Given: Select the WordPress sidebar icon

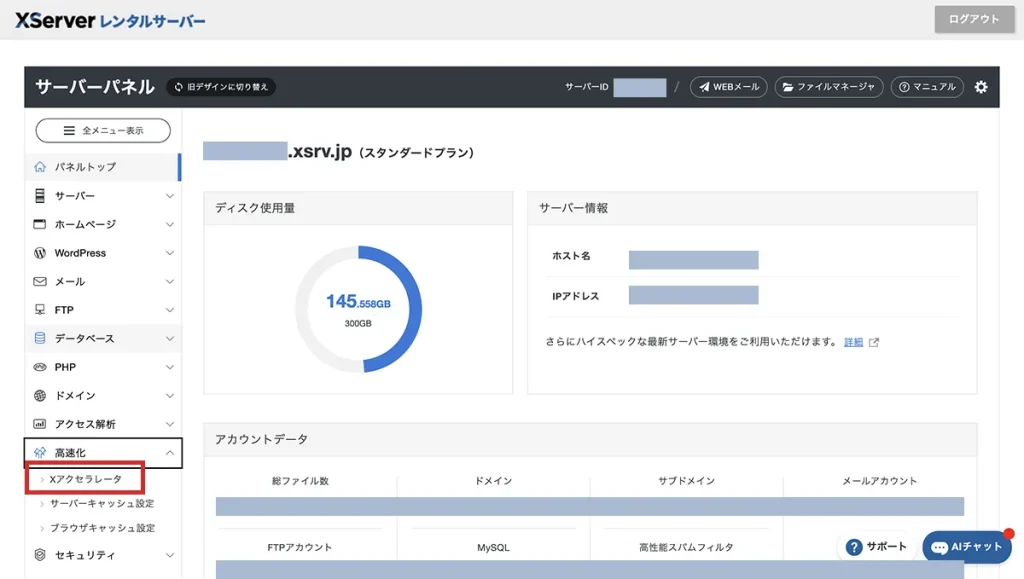Looking at the screenshot, I should [x=41, y=253].
